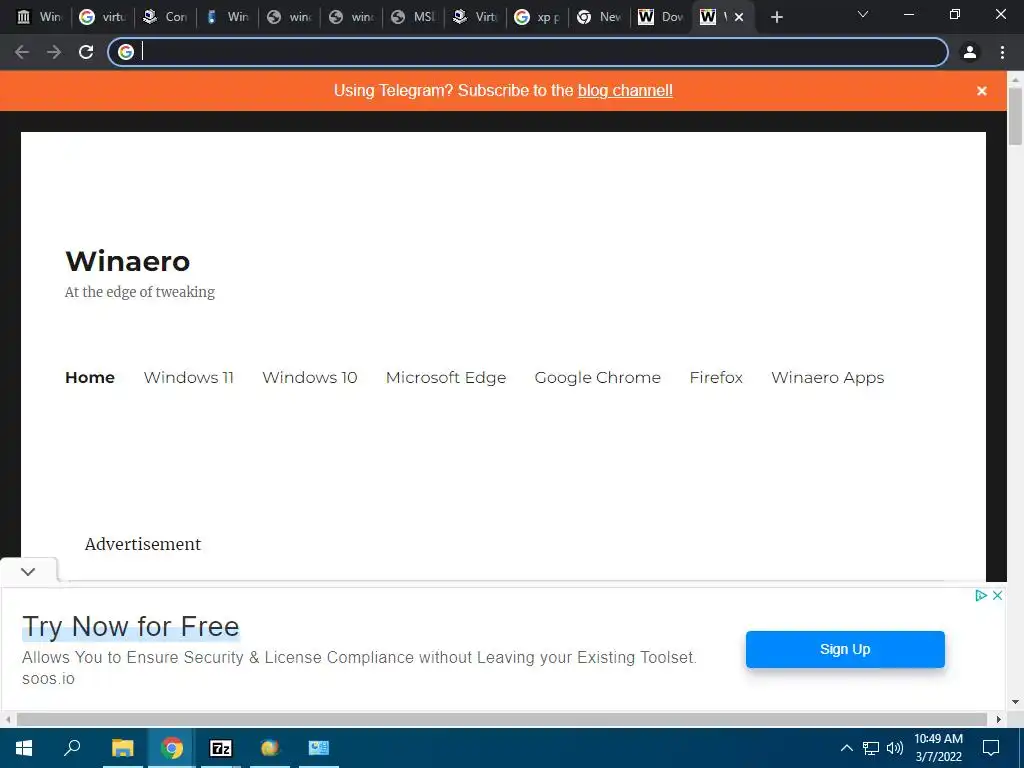1024x768 pixels.
Task: Click the 'Try Now for Free' ad headline
Action: (131, 626)
